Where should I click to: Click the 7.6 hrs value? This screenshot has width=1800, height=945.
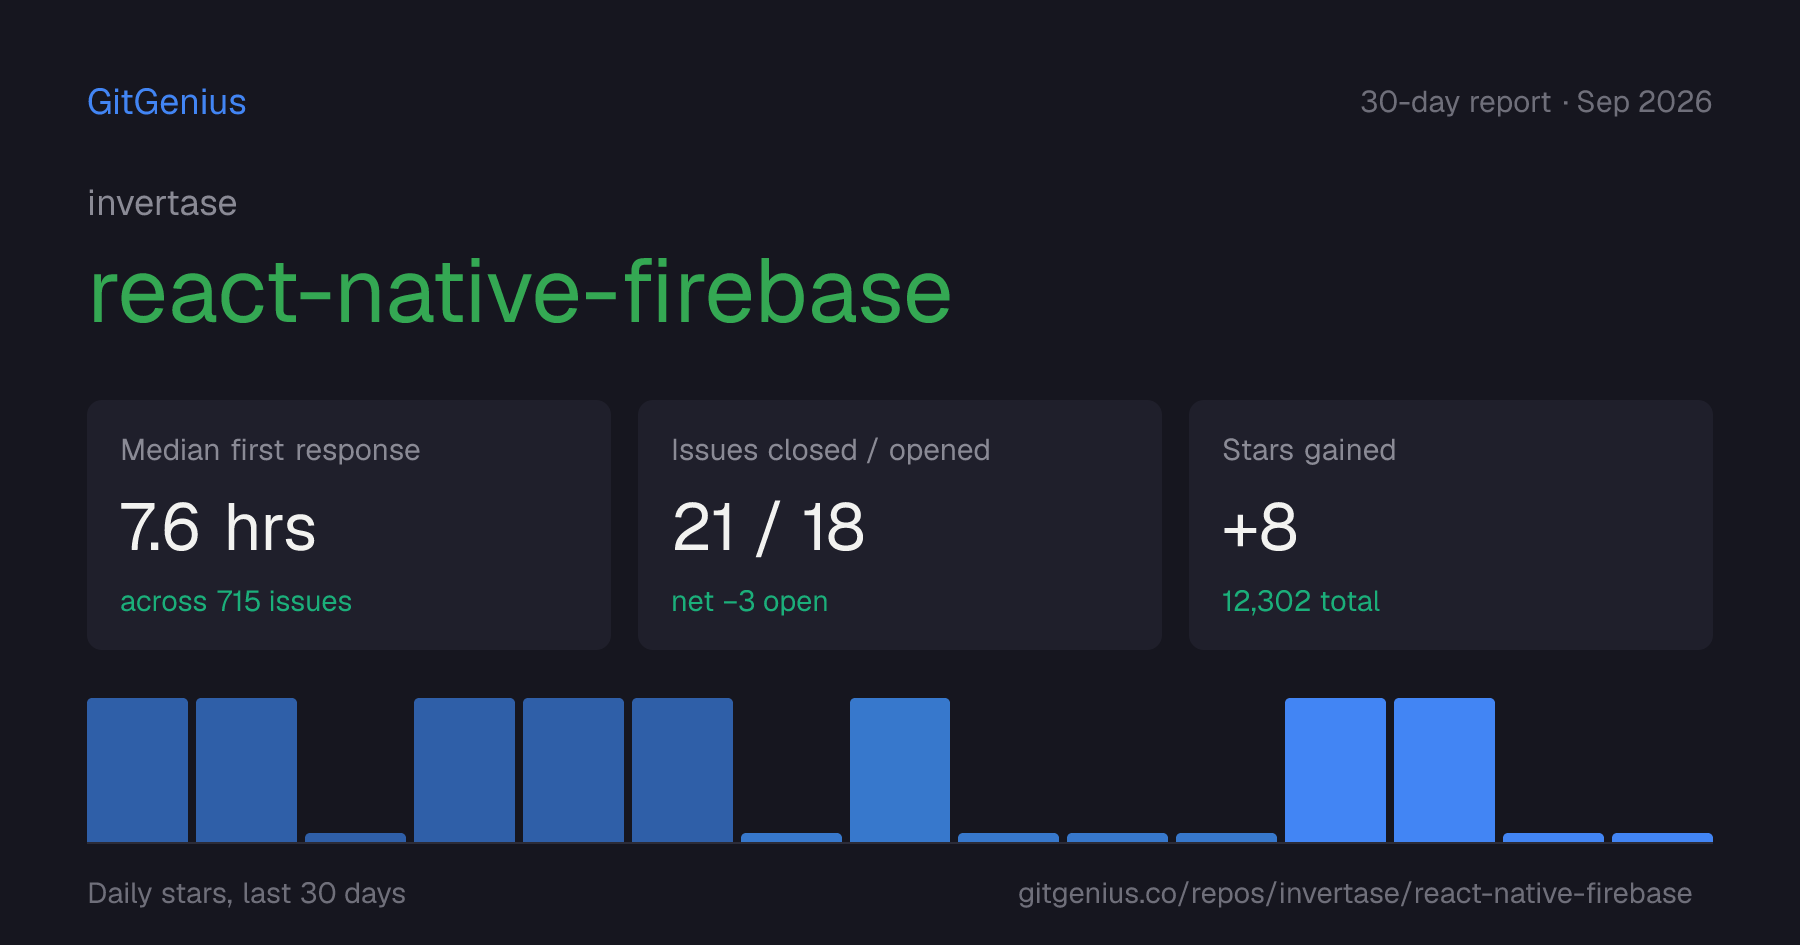[x=218, y=527]
